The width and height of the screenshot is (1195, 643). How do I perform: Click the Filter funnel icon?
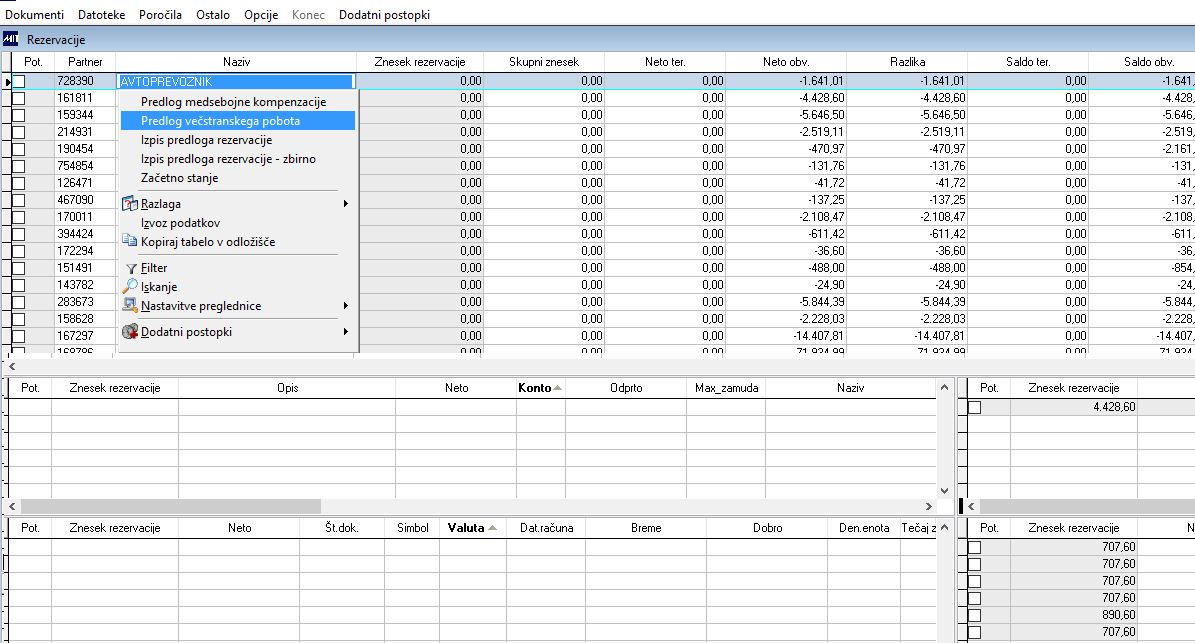click(x=131, y=268)
